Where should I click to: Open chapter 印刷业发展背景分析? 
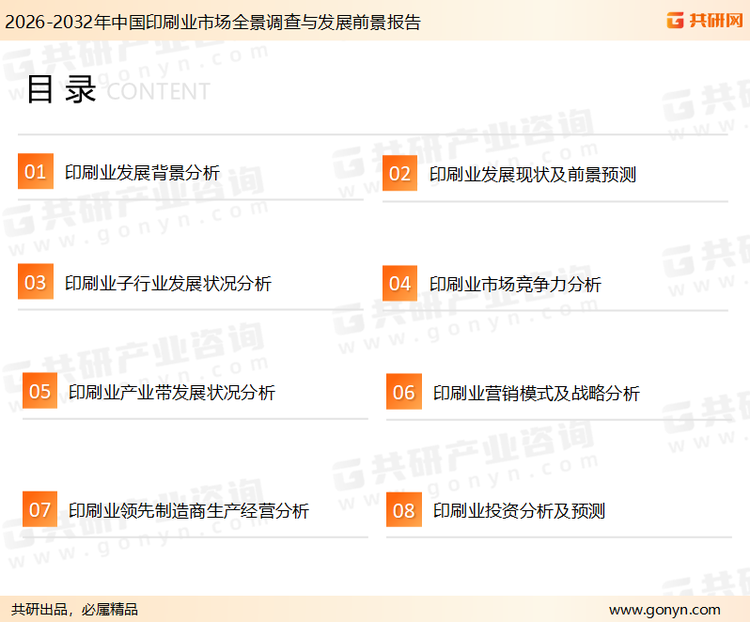click(142, 173)
